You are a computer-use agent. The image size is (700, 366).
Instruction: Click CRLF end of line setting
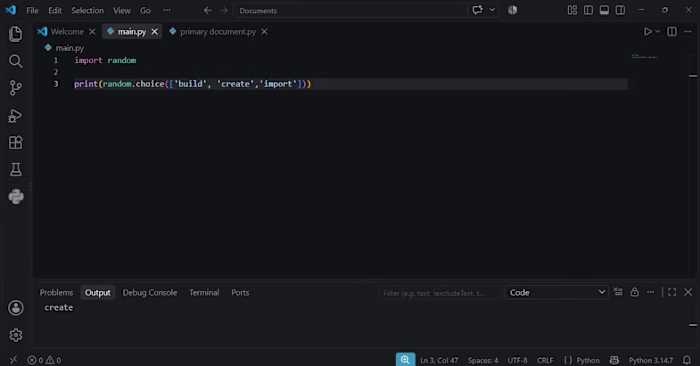545,360
